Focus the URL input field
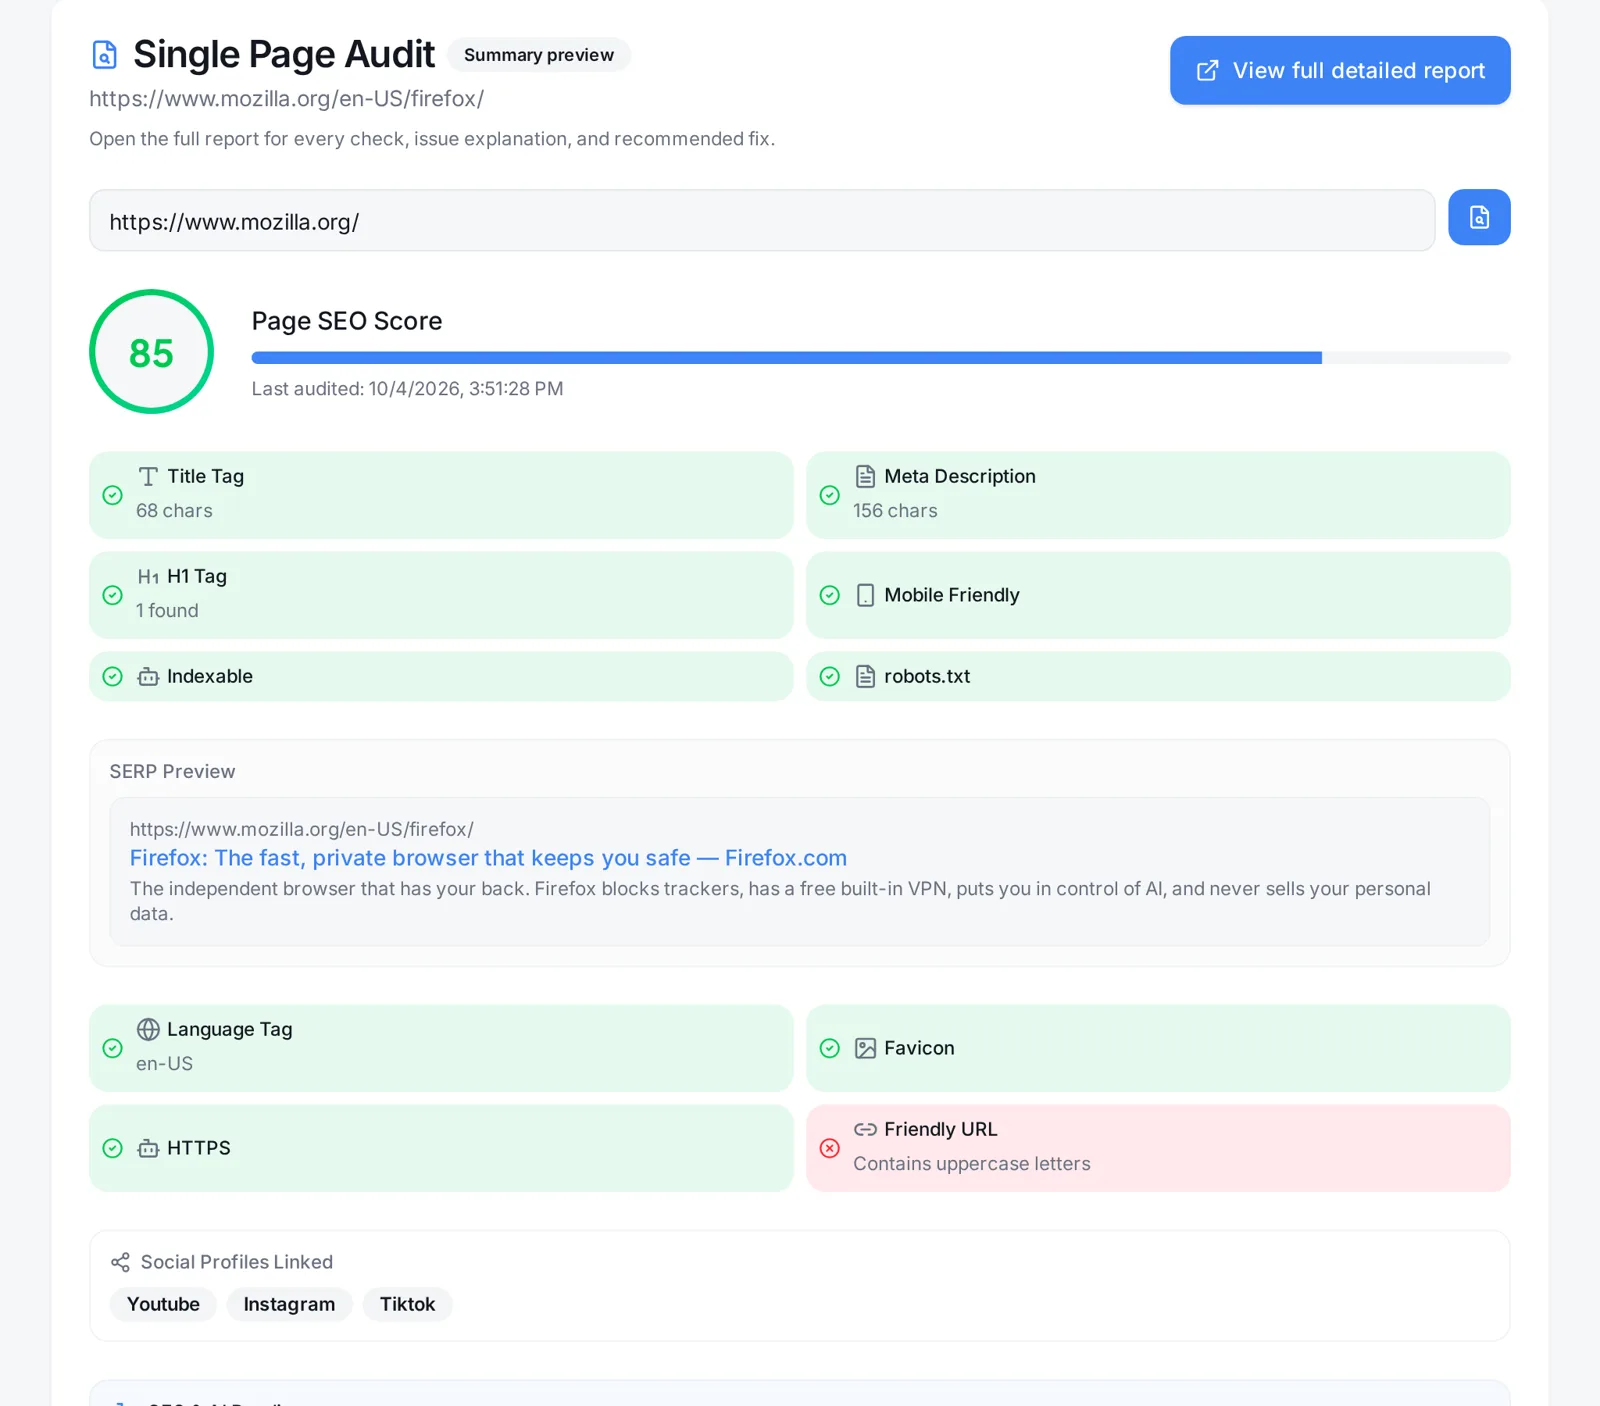Viewport: 1600px width, 1406px height. click(x=762, y=221)
